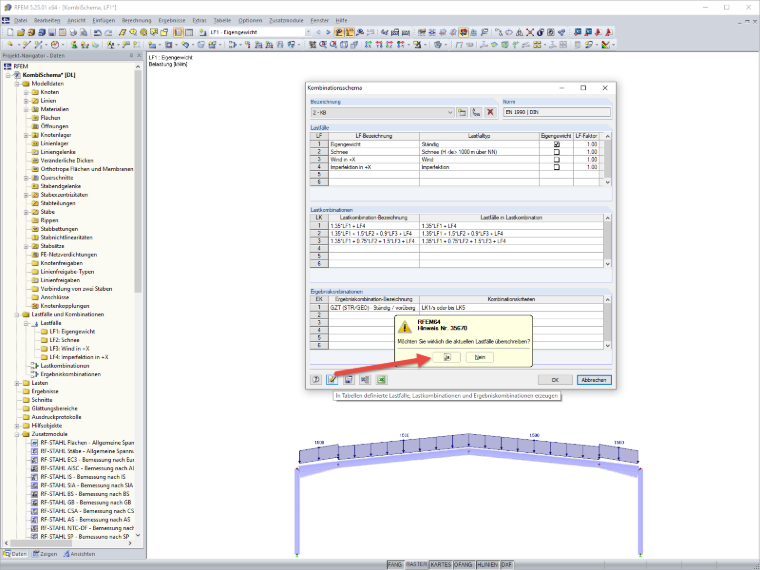Toggle KARTES in status bar
Viewport: 760px width, 570px height.
441,565
